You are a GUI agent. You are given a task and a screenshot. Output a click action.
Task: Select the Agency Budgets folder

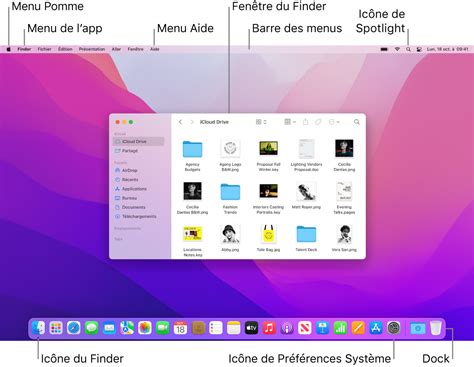192,149
